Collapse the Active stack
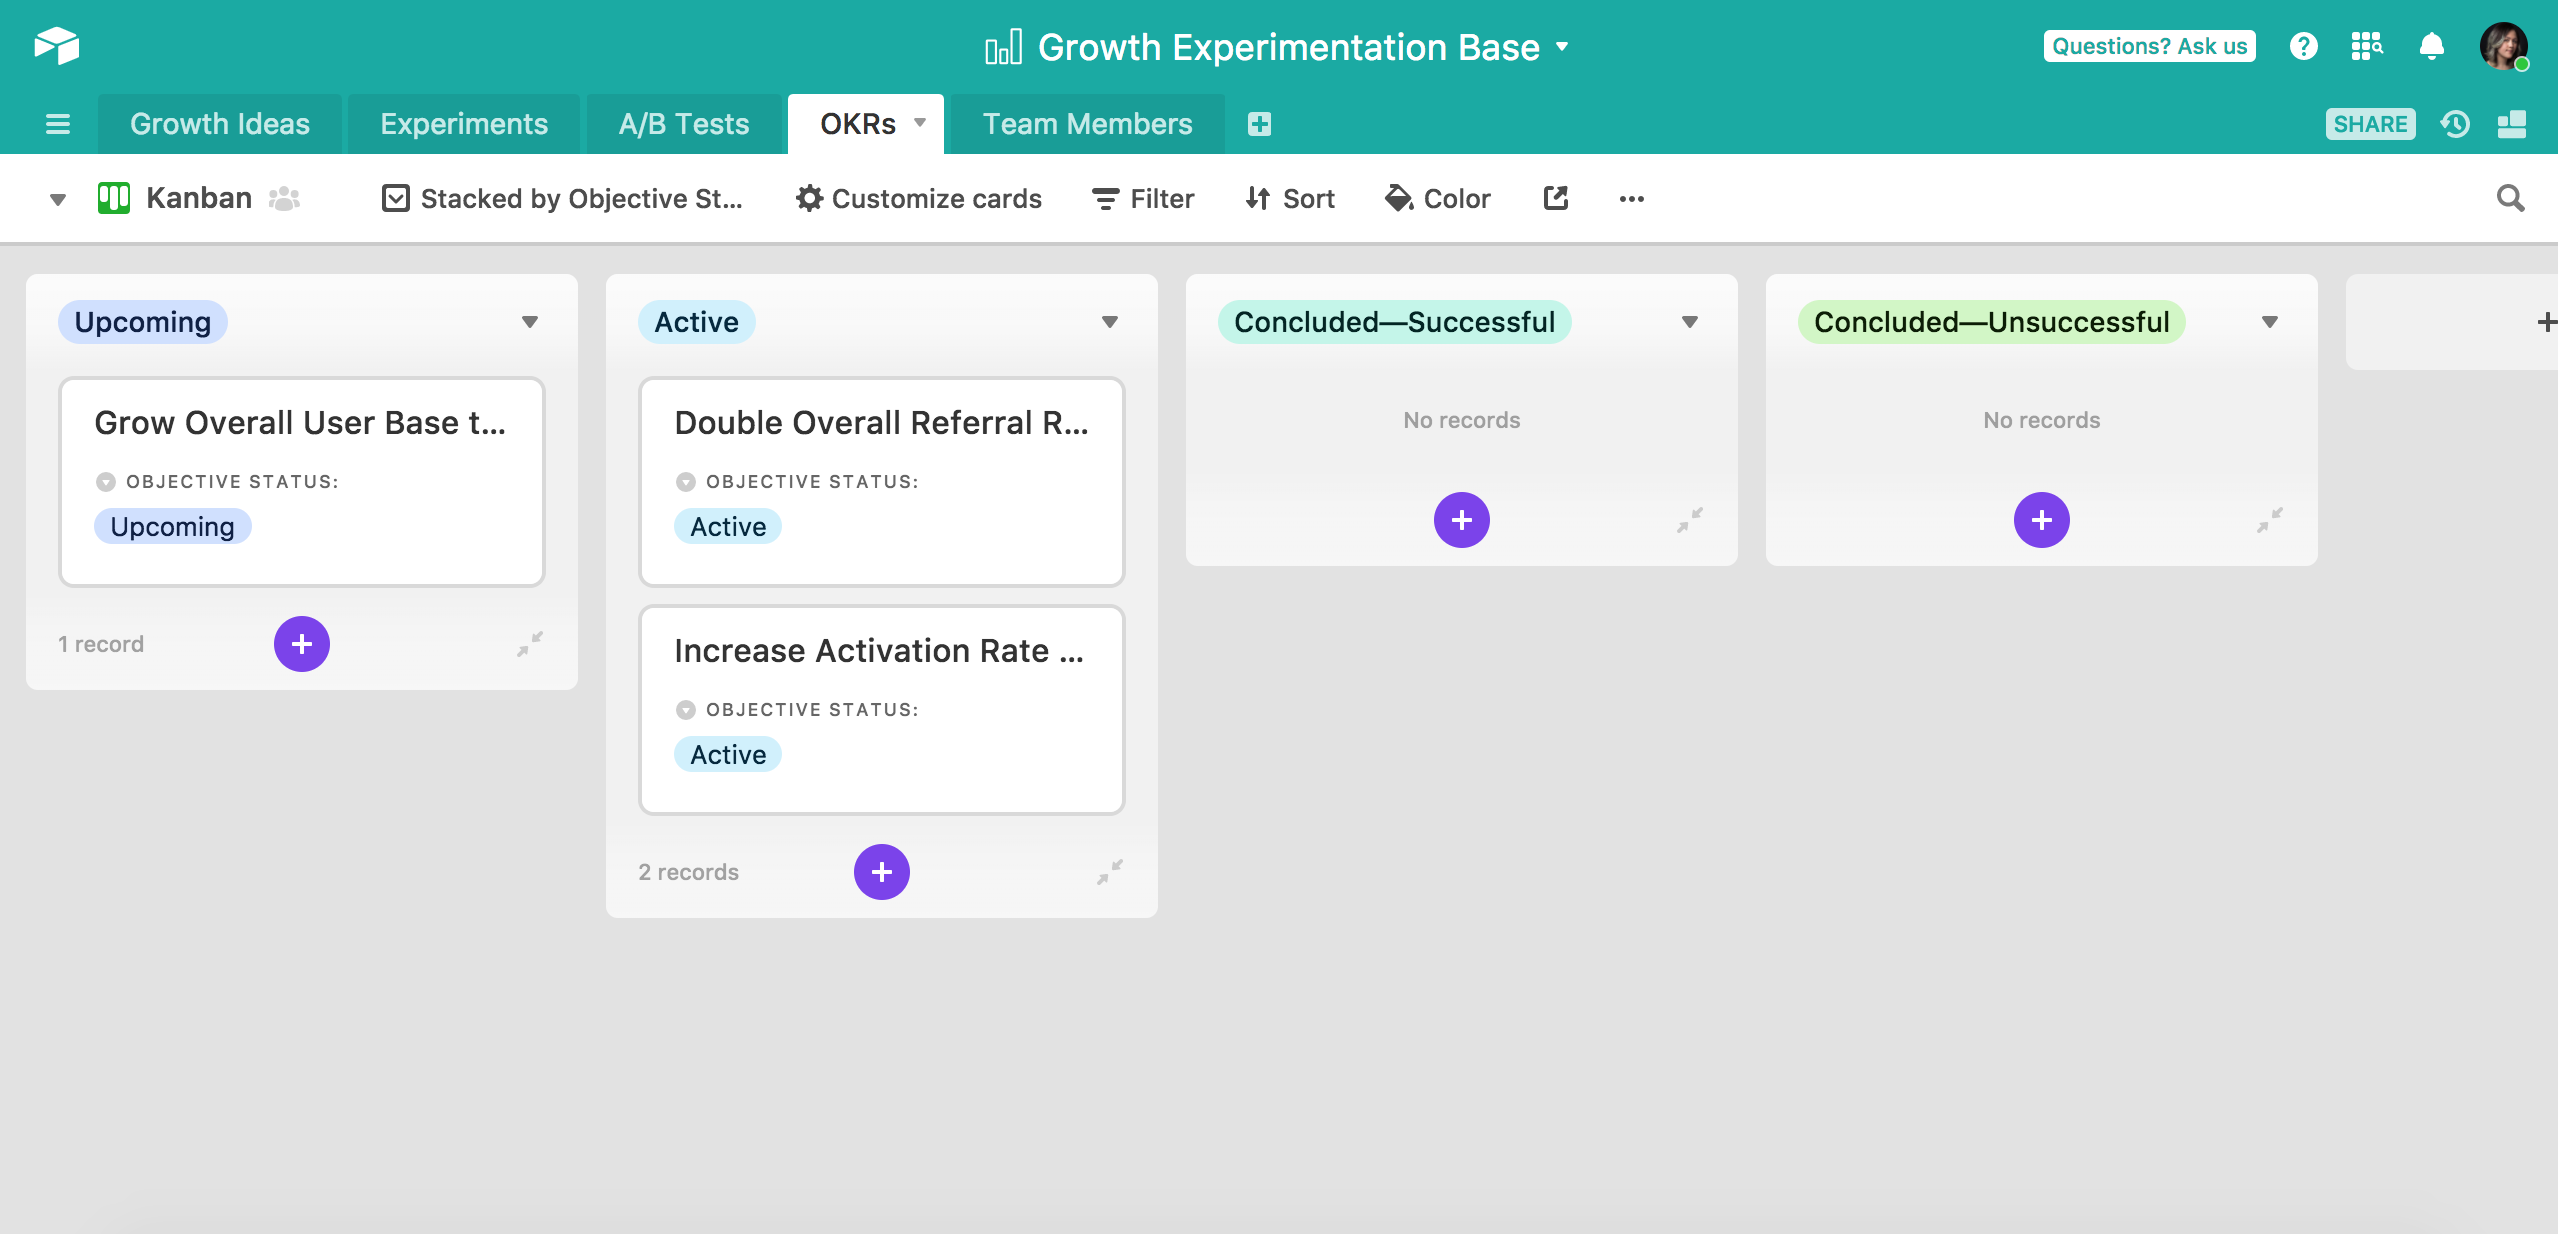This screenshot has height=1234, width=2558. (x=1109, y=872)
